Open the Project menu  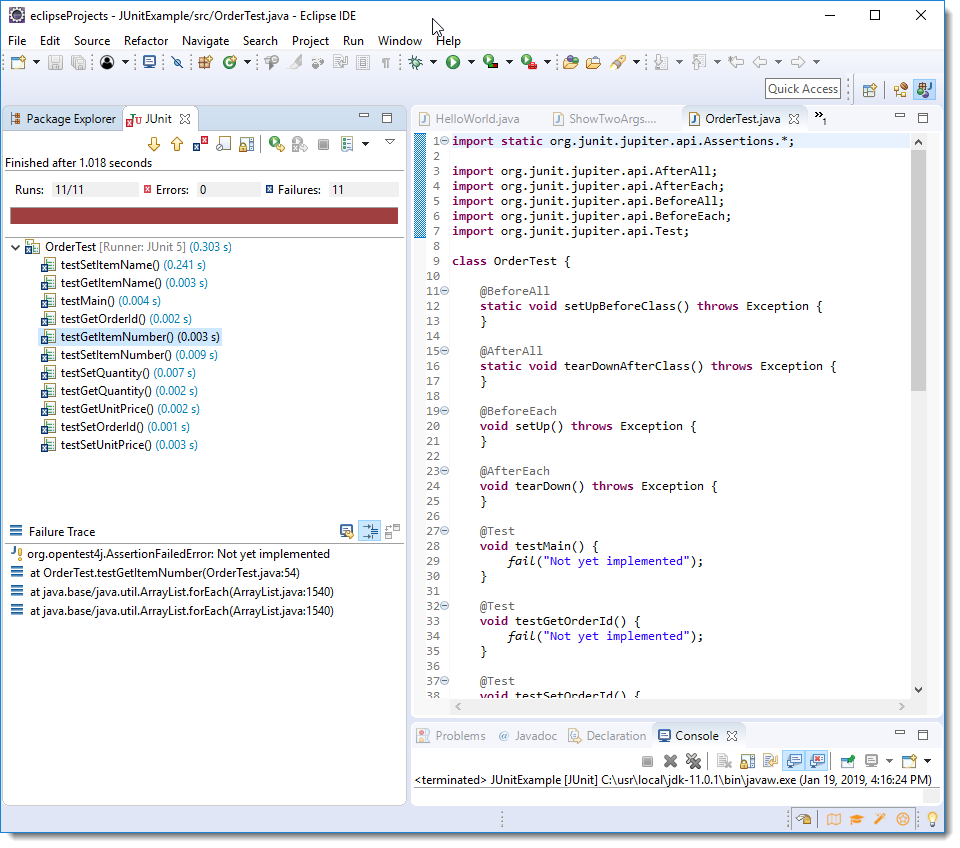pyautogui.click(x=310, y=40)
